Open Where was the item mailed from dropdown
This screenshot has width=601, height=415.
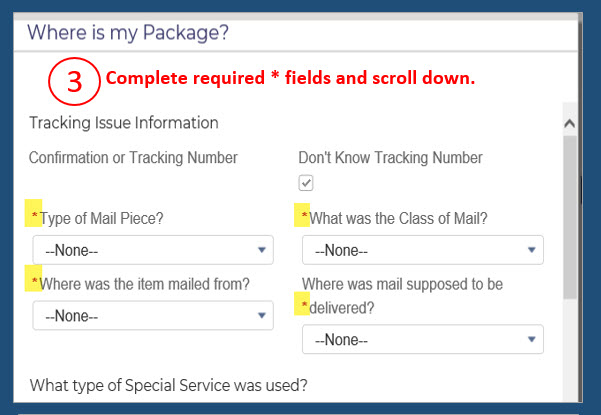tap(153, 315)
